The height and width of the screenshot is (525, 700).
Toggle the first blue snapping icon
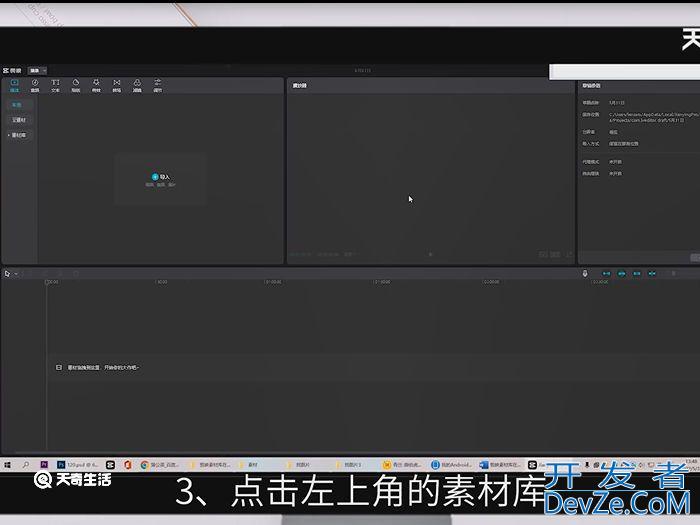tap(606, 273)
